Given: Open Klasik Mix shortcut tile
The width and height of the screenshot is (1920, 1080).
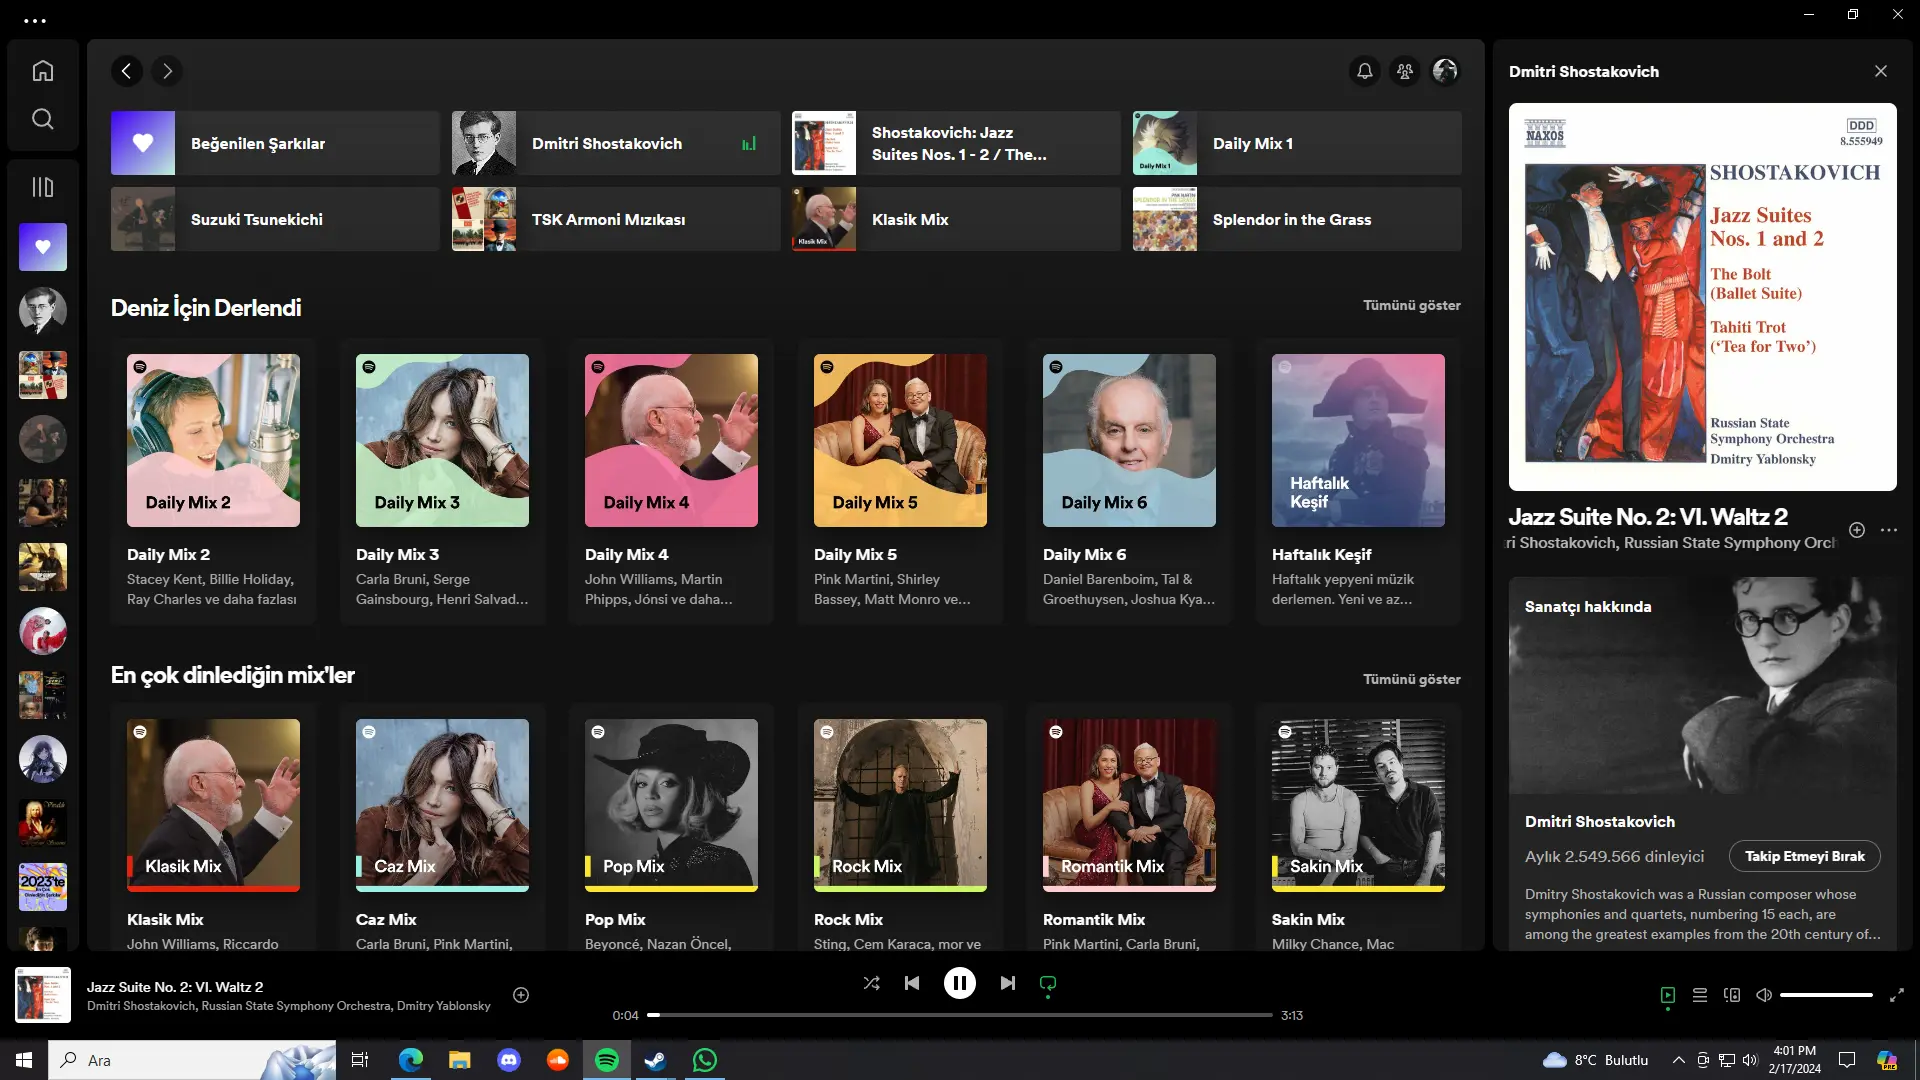Looking at the screenshot, I should [x=956, y=219].
